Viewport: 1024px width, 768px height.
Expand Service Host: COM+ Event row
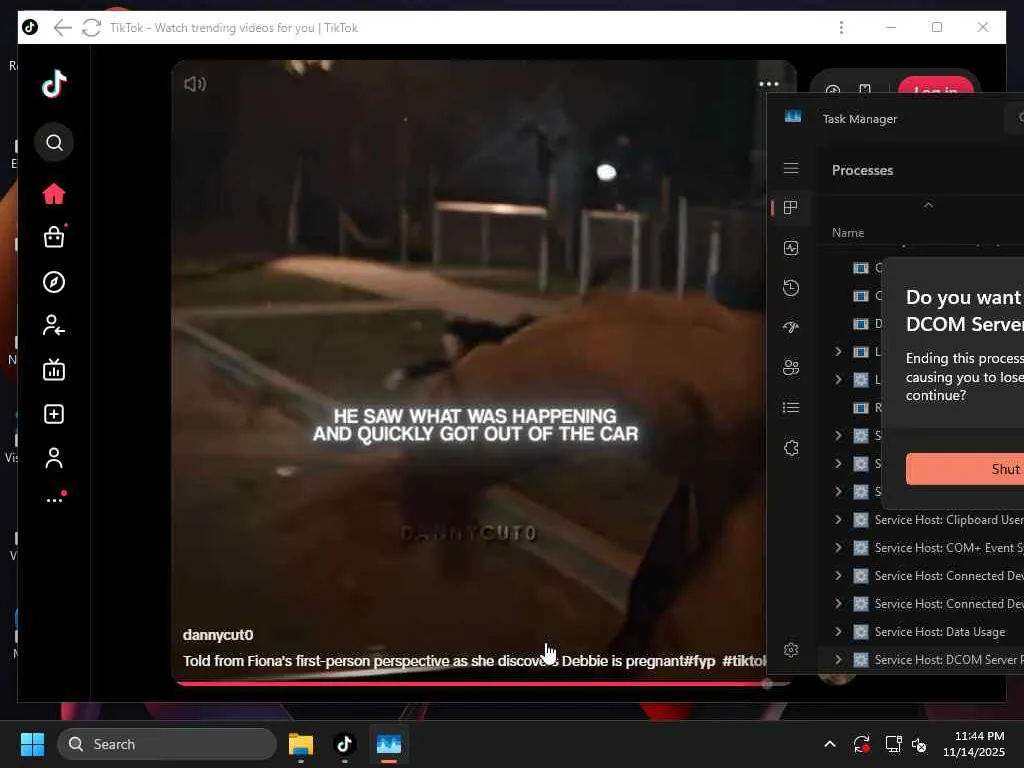tap(839, 548)
